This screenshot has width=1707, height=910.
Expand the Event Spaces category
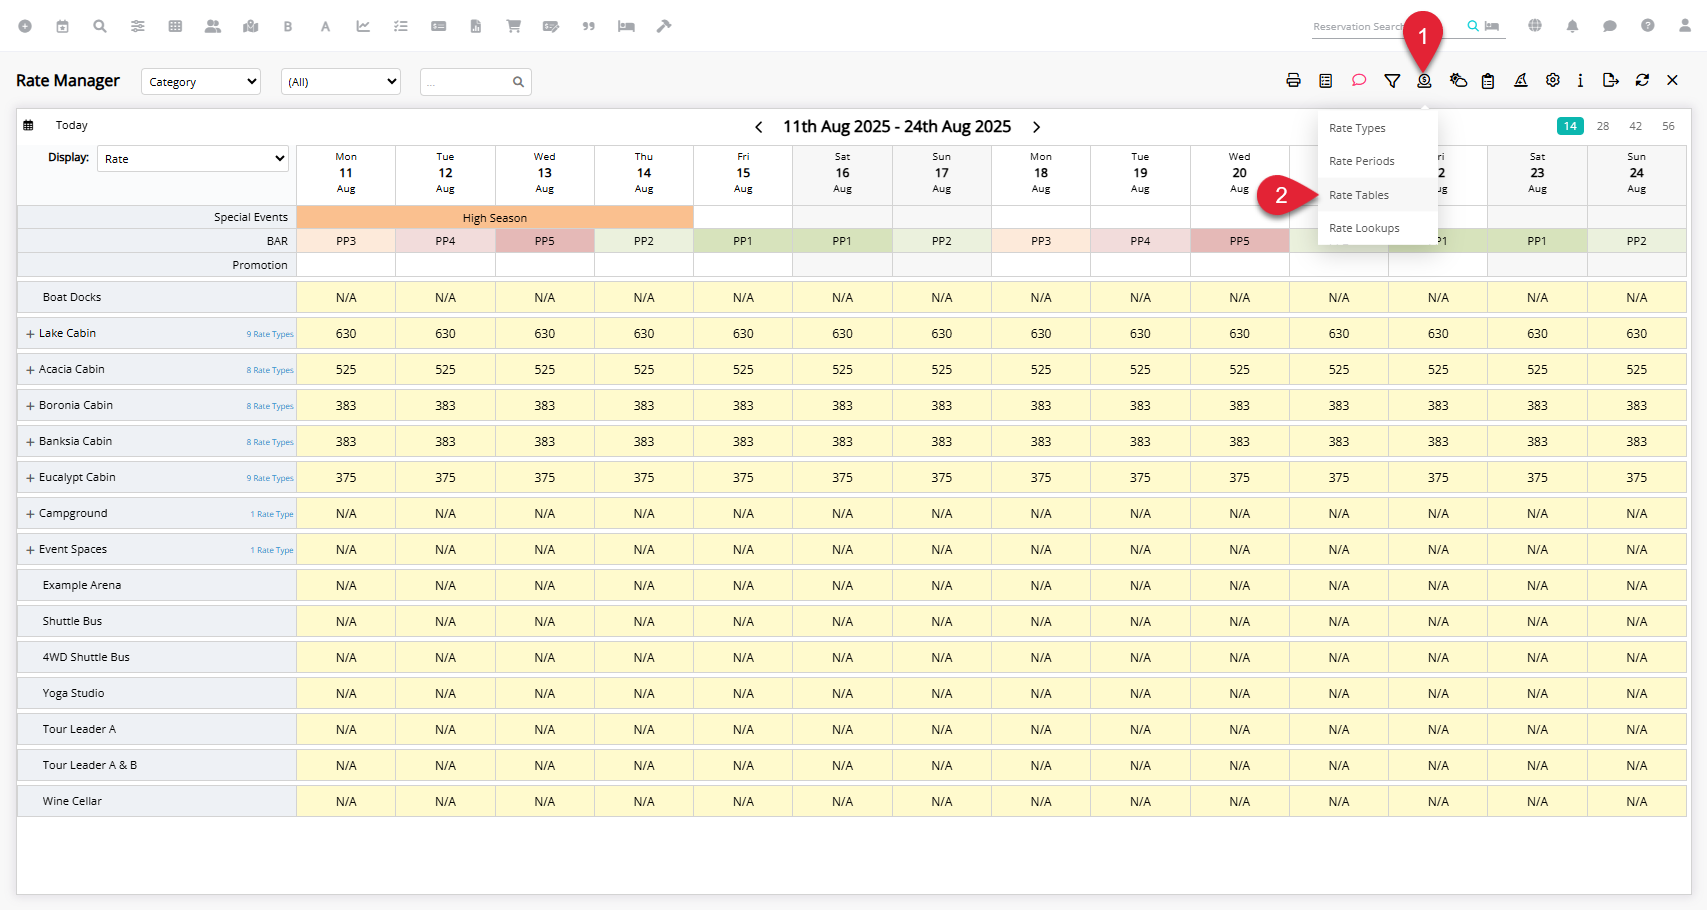pos(30,550)
